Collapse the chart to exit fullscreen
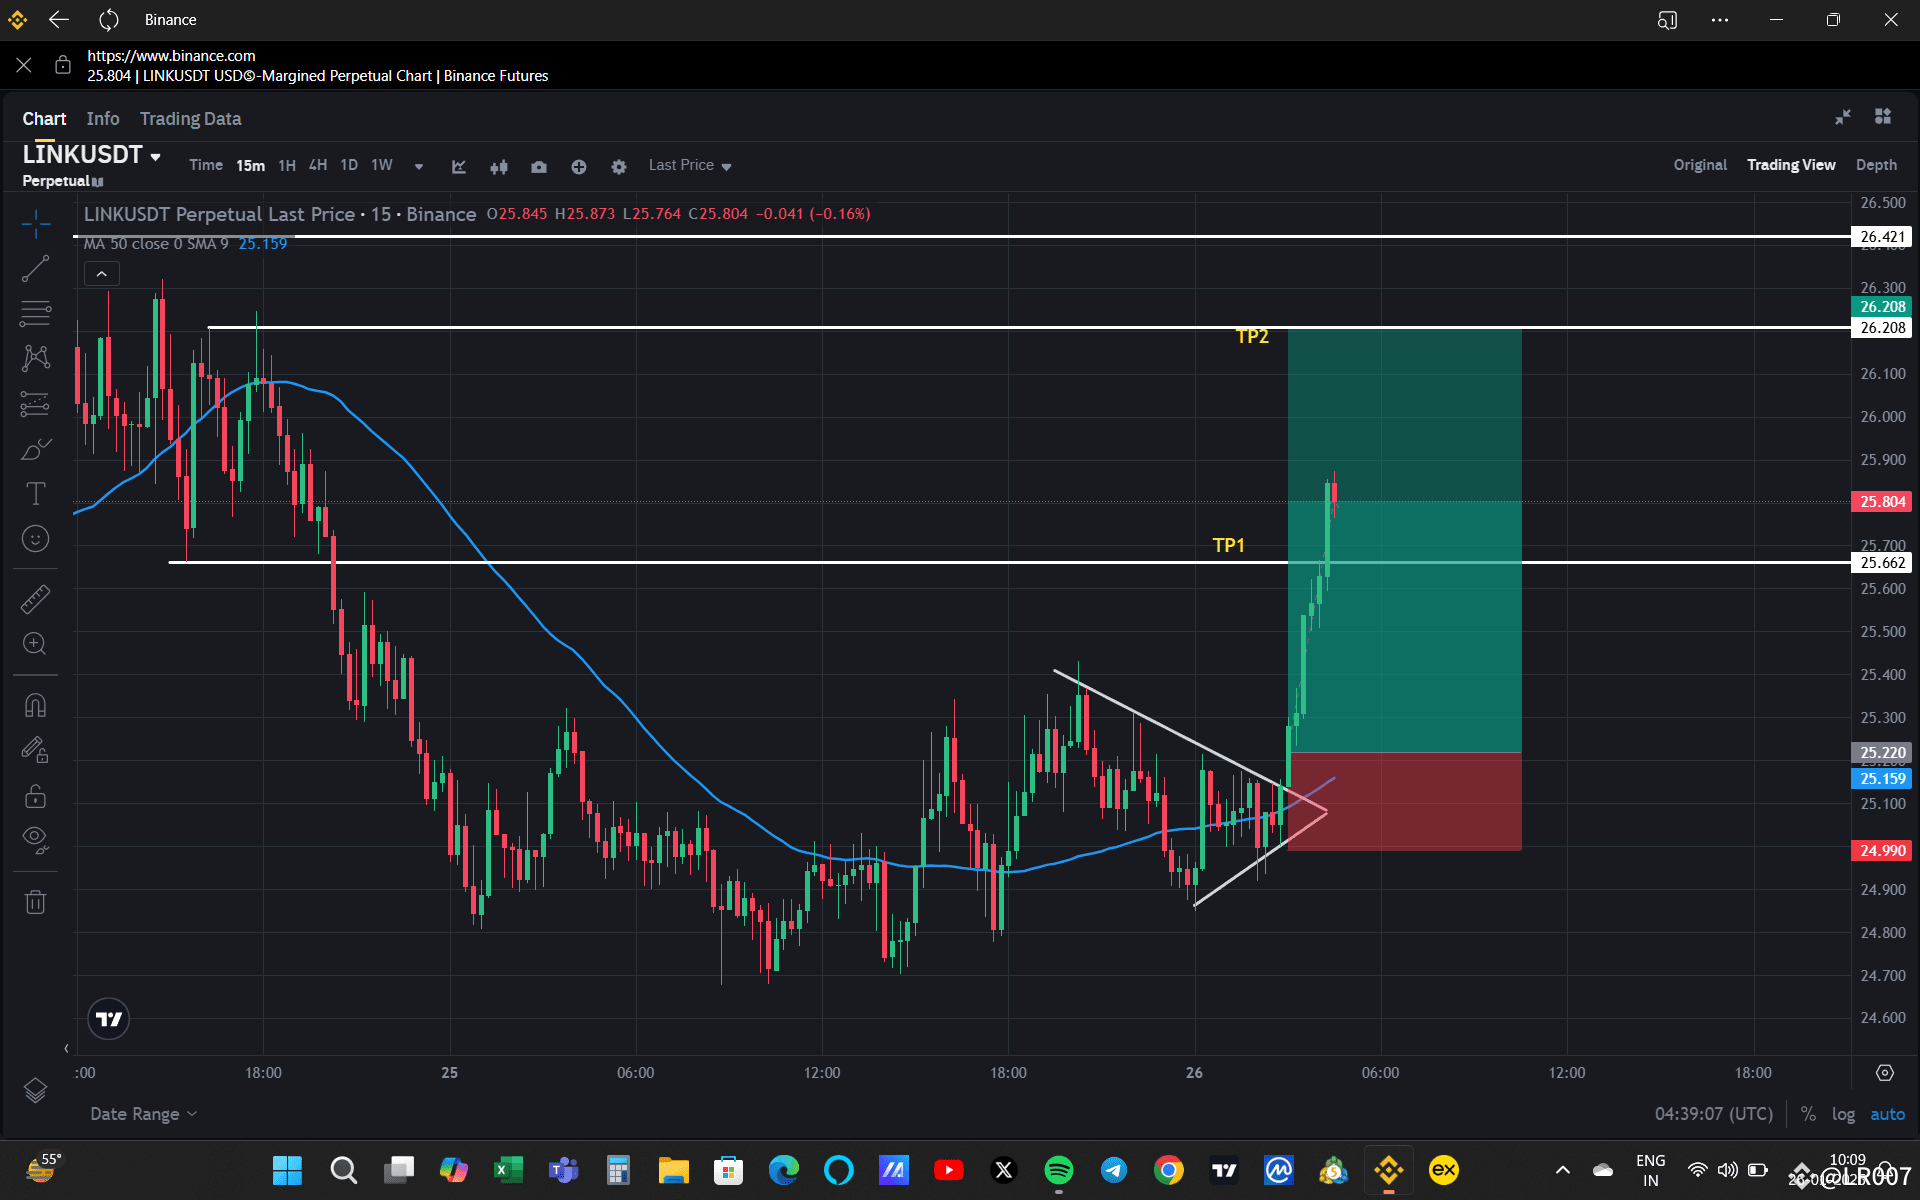Image resolution: width=1920 pixels, height=1200 pixels. pos(1843,117)
